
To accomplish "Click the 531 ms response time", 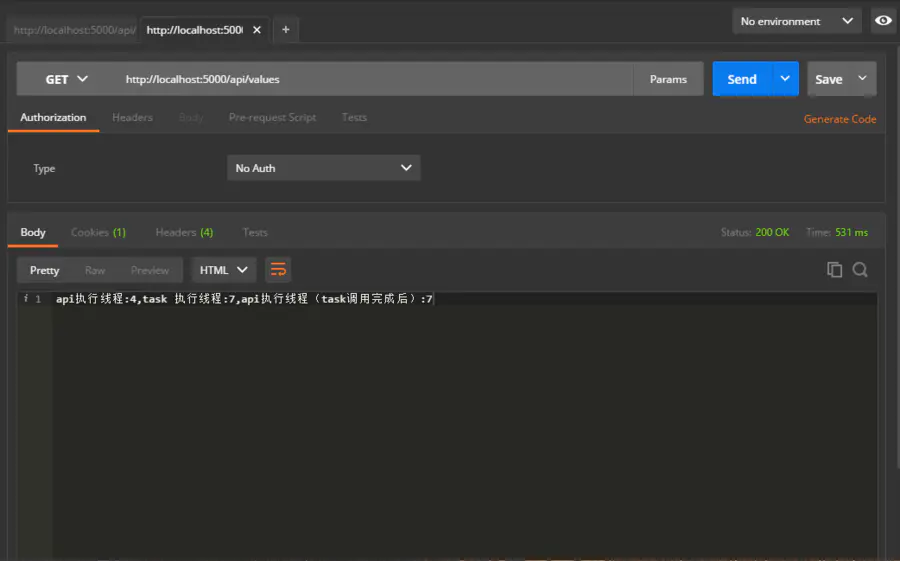I will point(851,233).
